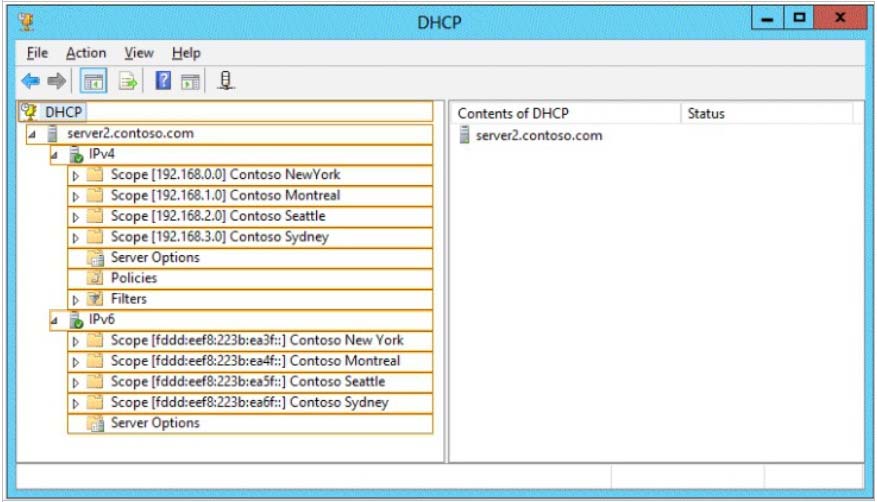The height and width of the screenshot is (502, 877).
Task: Select Server Options text under IPv4
Action: pos(155,257)
